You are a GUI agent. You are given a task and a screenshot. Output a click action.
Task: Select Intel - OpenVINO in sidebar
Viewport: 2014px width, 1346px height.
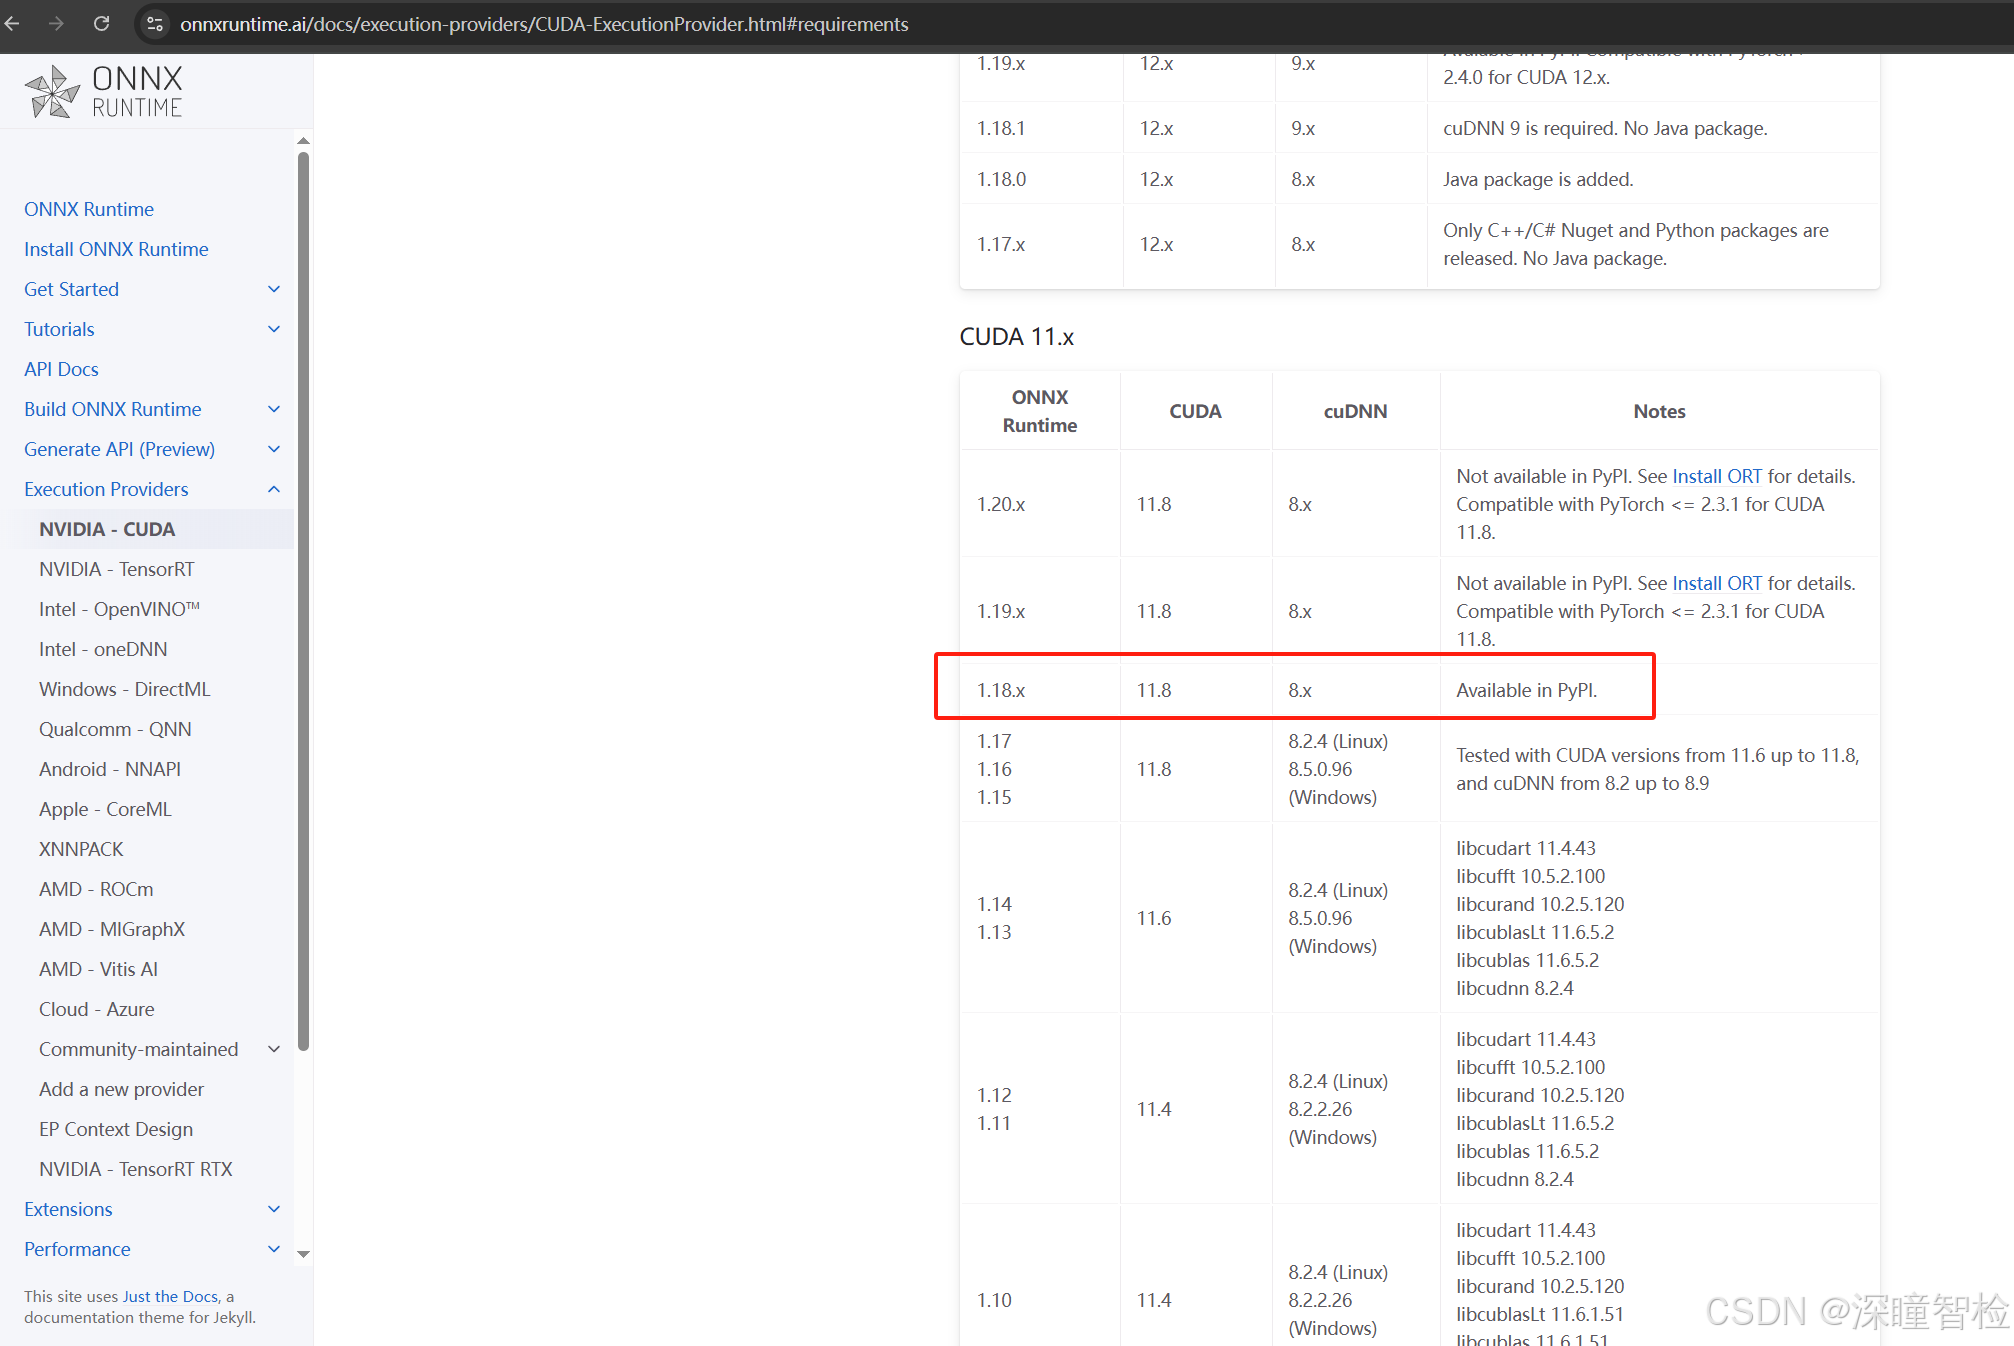tap(119, 609)
